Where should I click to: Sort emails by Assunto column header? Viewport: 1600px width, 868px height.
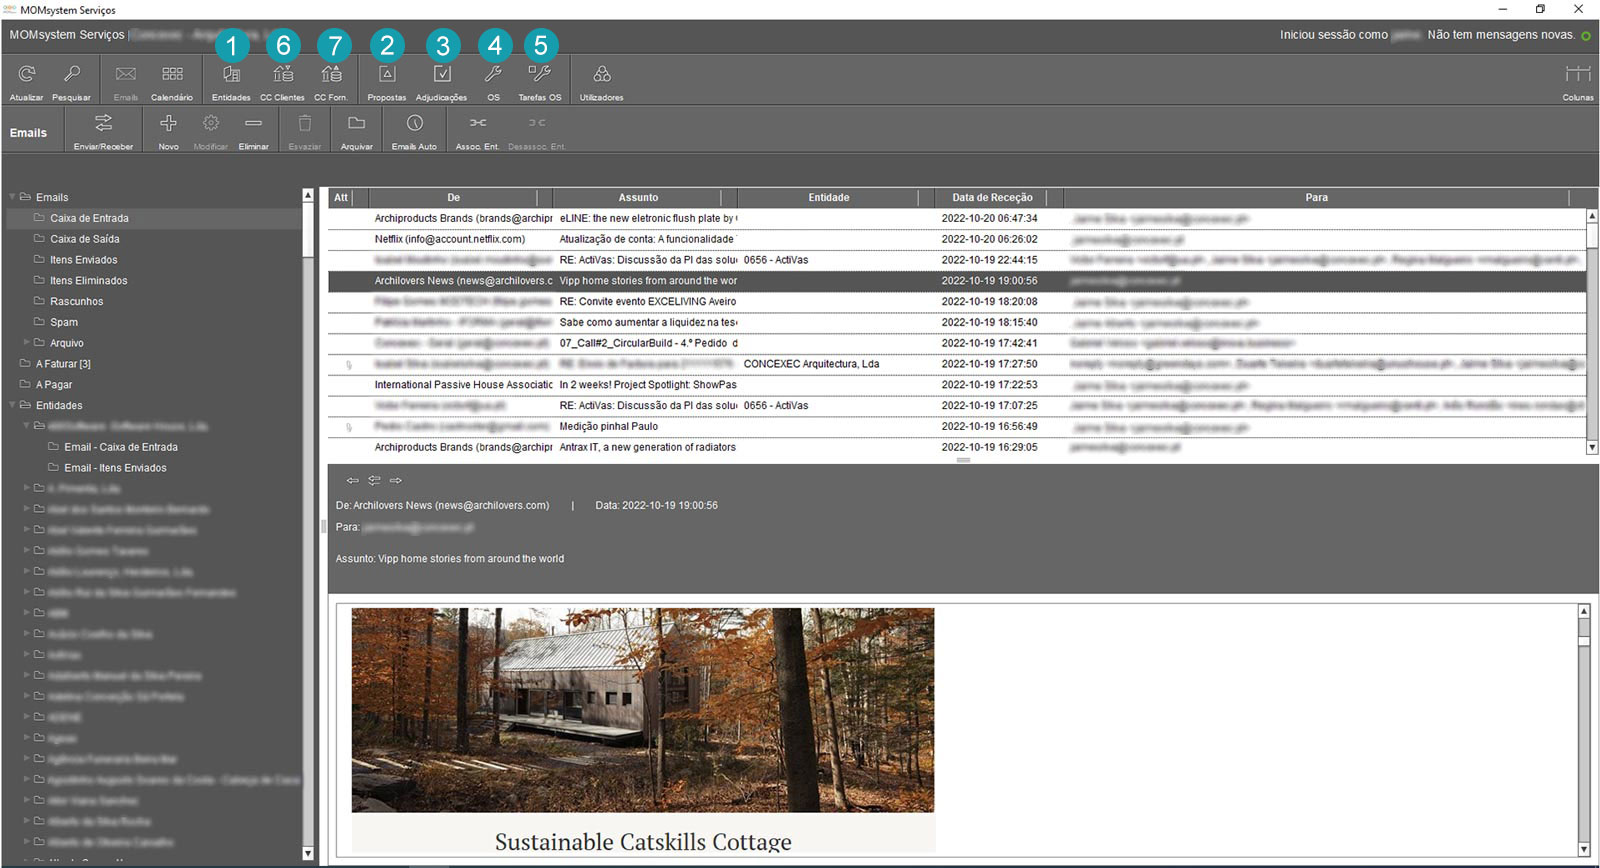point(638,198)
